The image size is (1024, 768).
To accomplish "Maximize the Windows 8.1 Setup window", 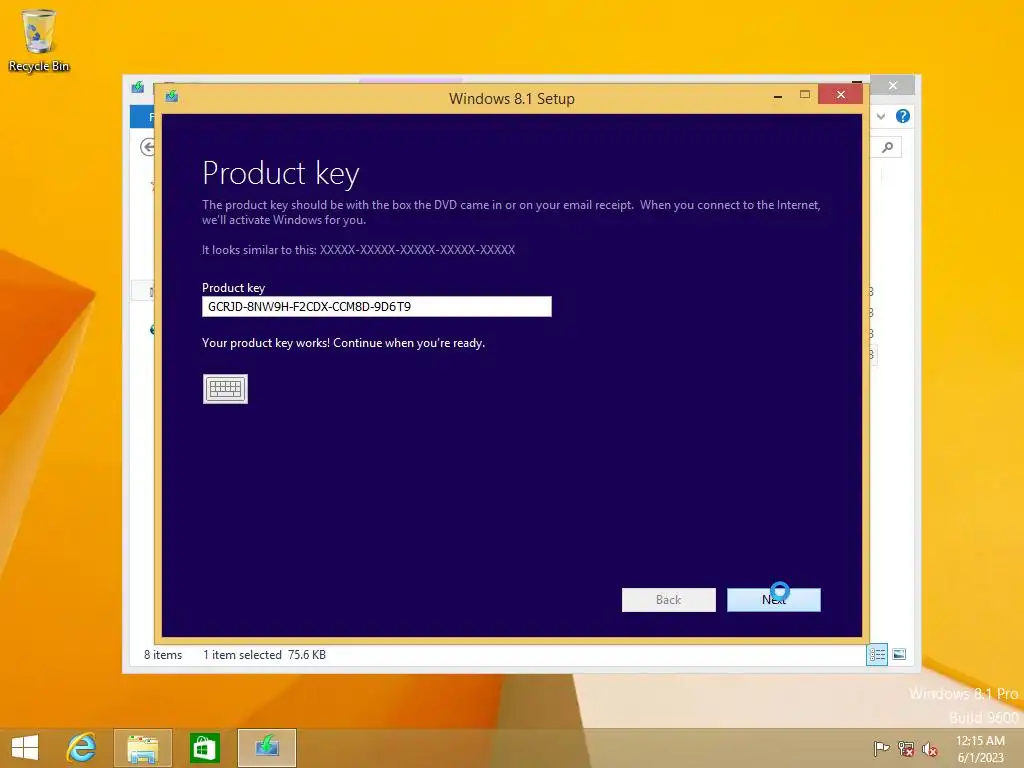I will 805,95.
